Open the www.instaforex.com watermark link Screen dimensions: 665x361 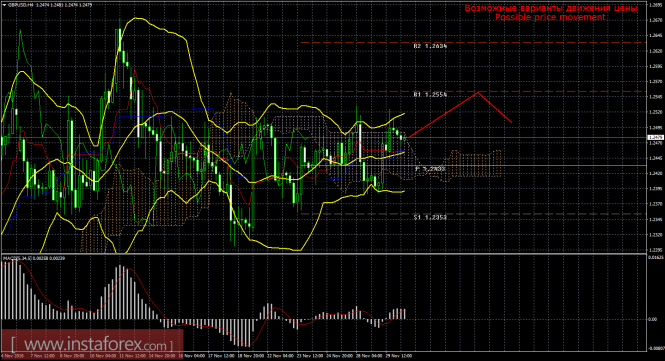pos(92,343)
